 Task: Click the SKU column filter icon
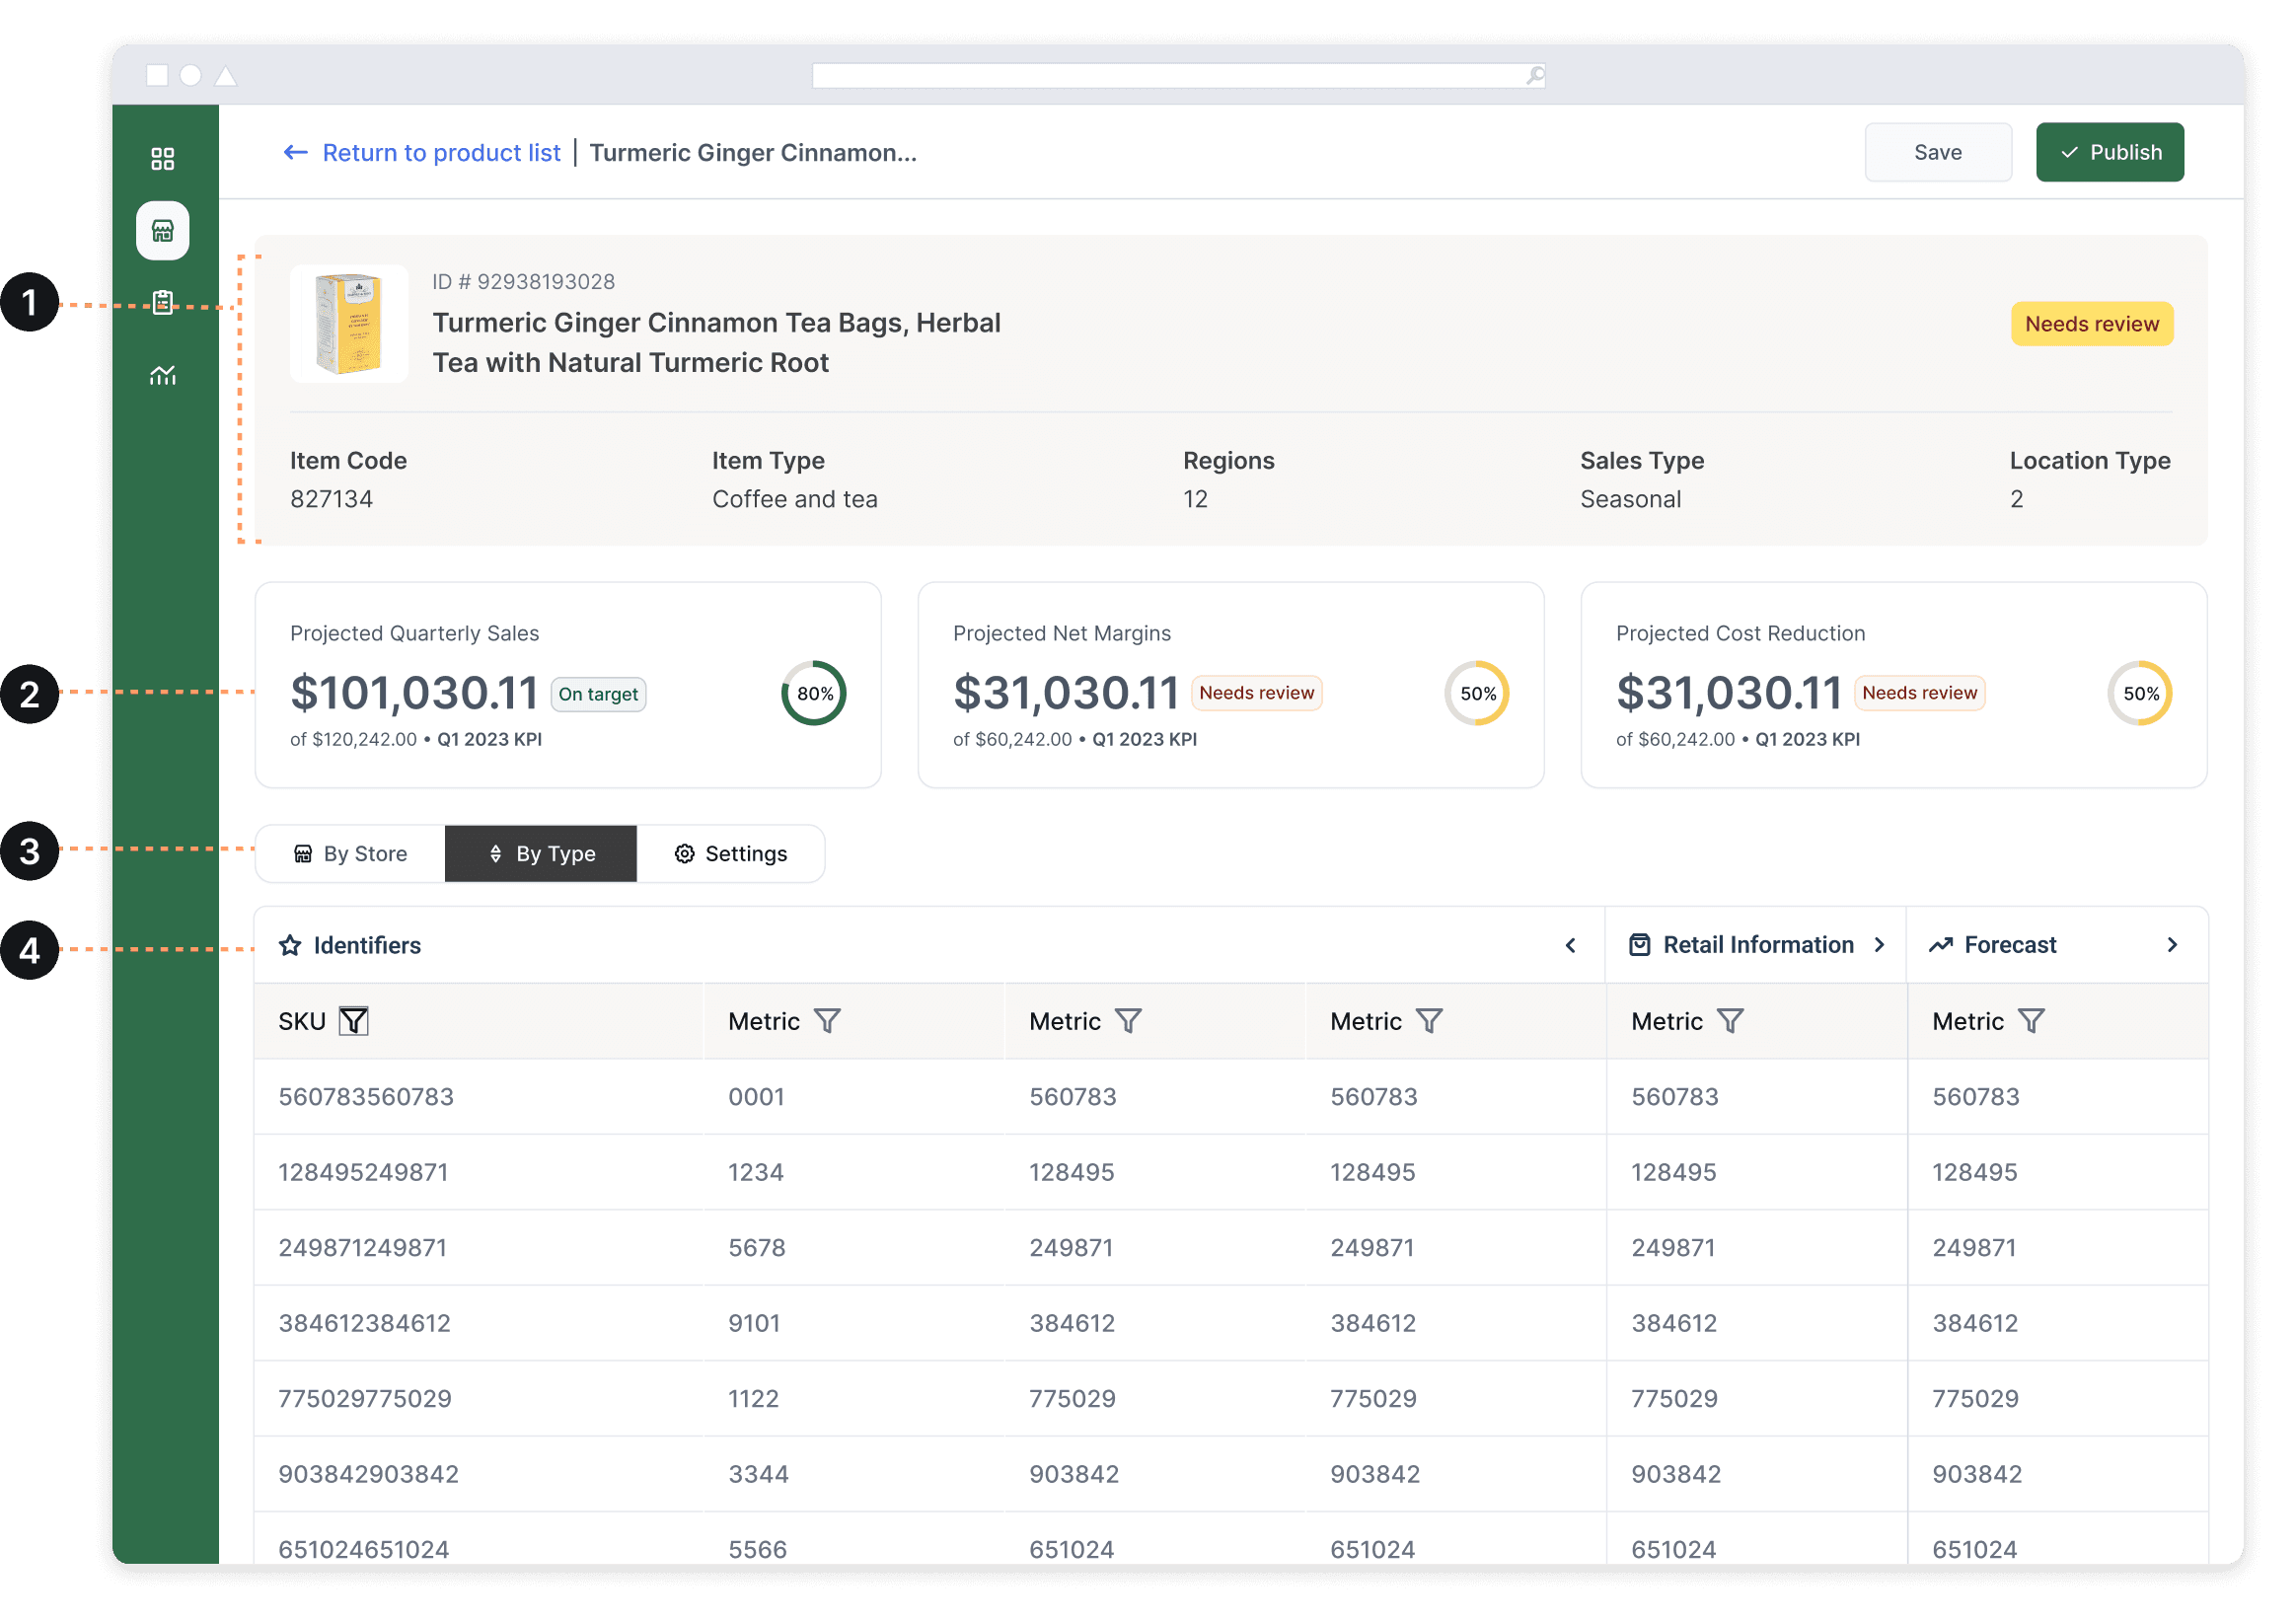coord(354,1021)
